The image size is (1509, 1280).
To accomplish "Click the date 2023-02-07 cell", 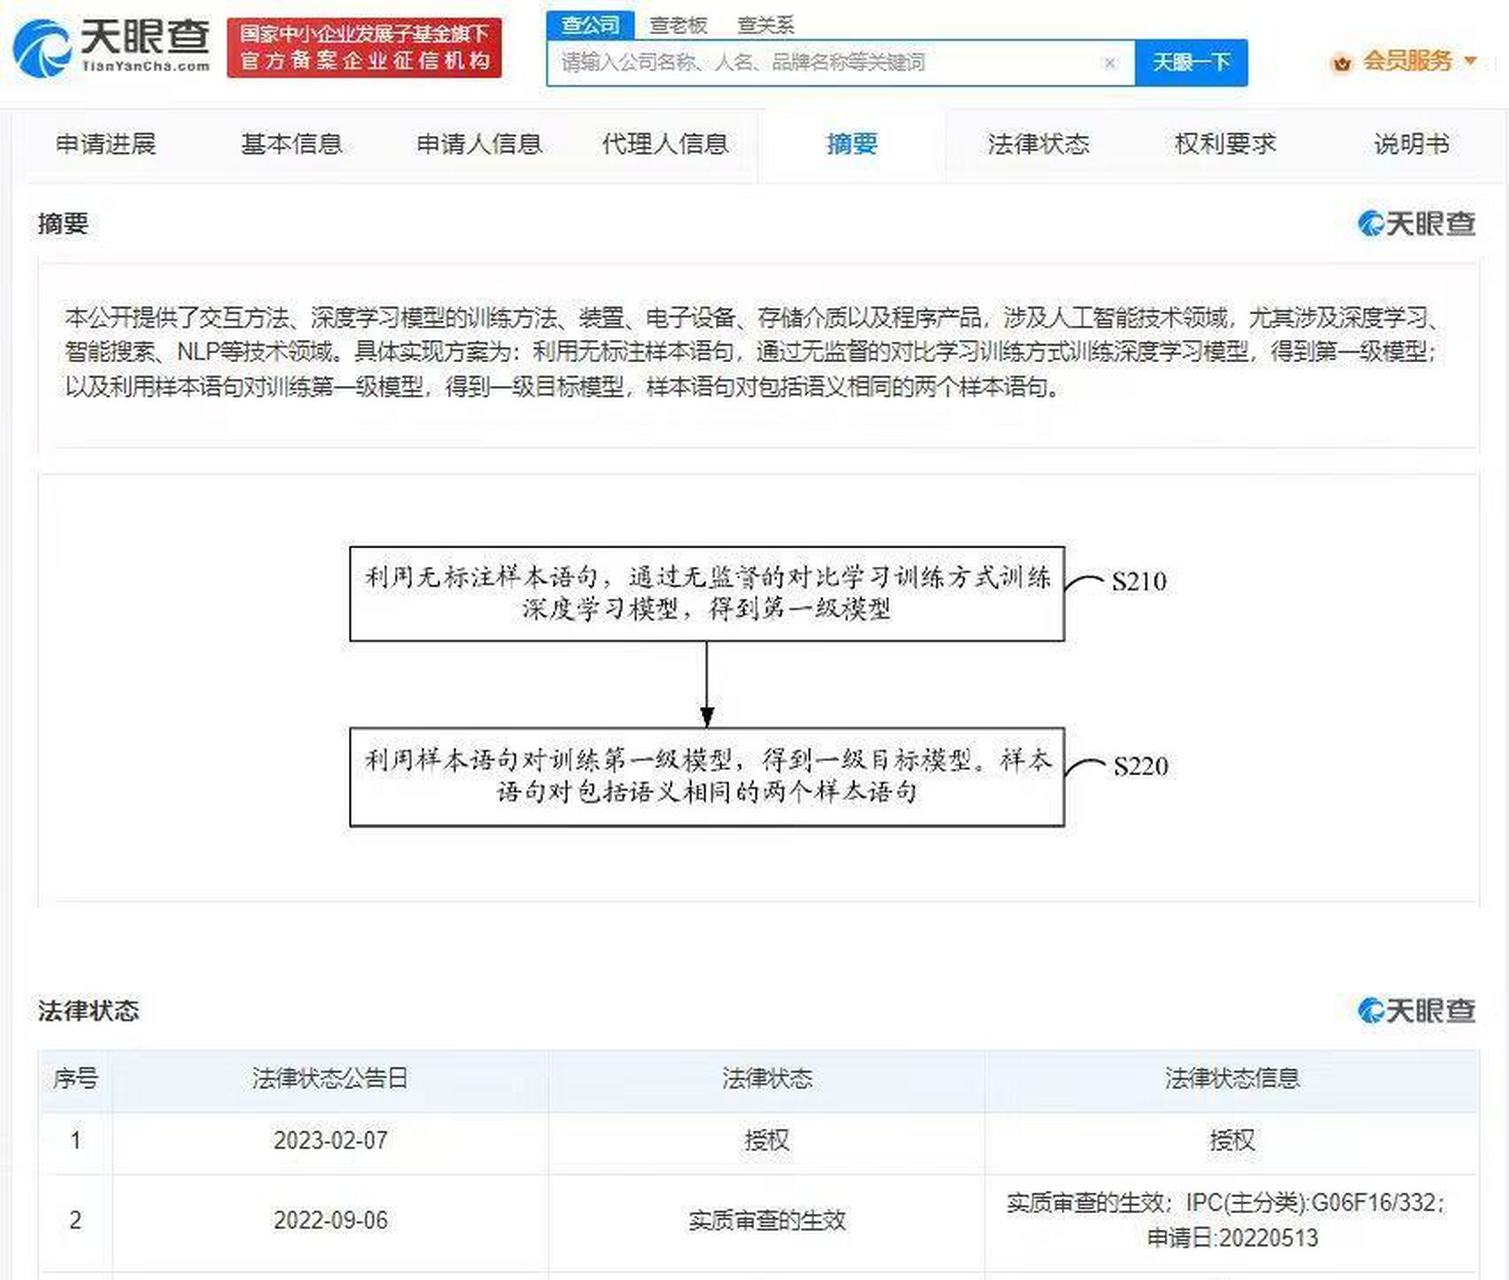I will click(x=330, y=1140).
